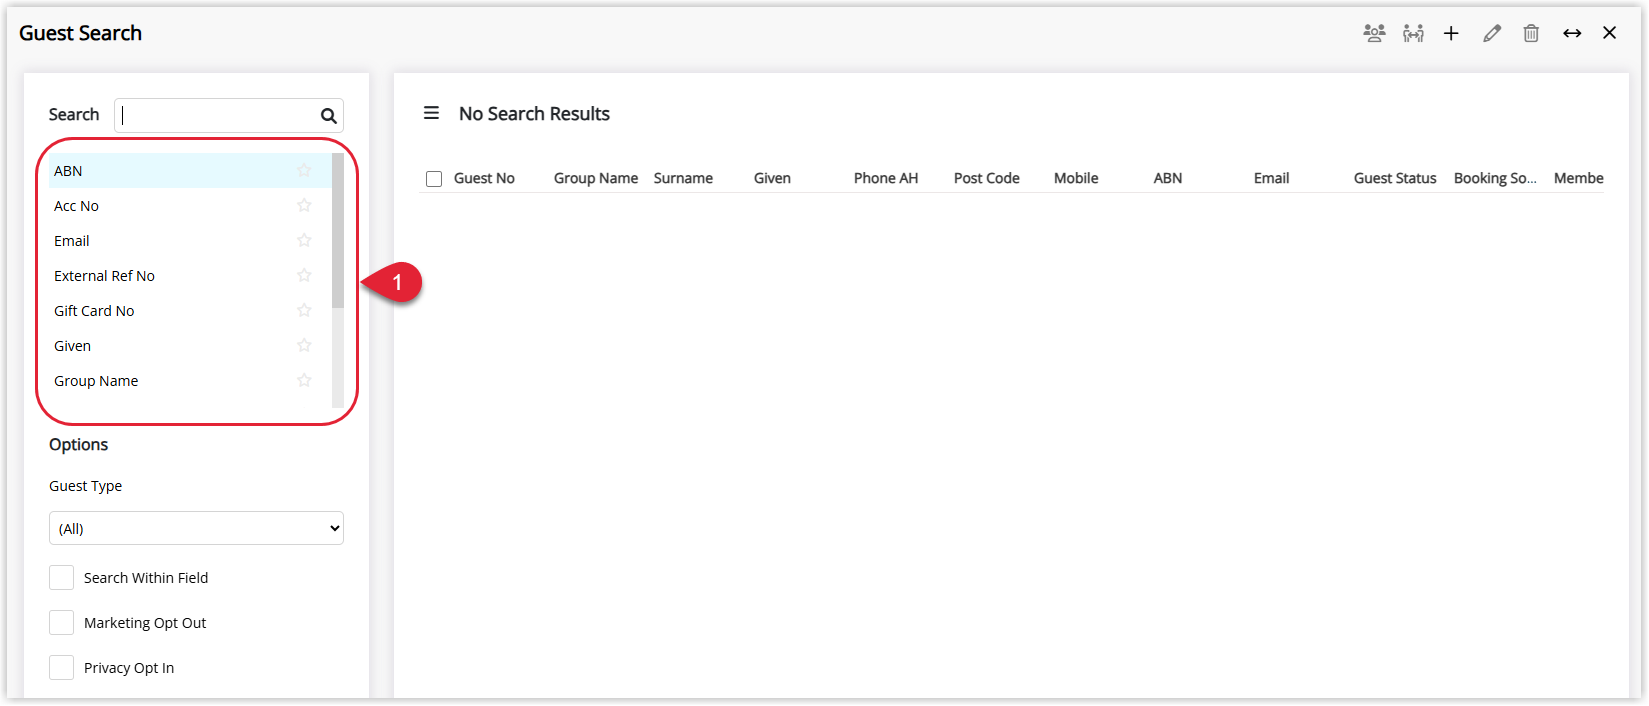The height and width of the screenshot is (706, 1649).
Task: Choose External Ref No search field
Action: coord(190,276)
